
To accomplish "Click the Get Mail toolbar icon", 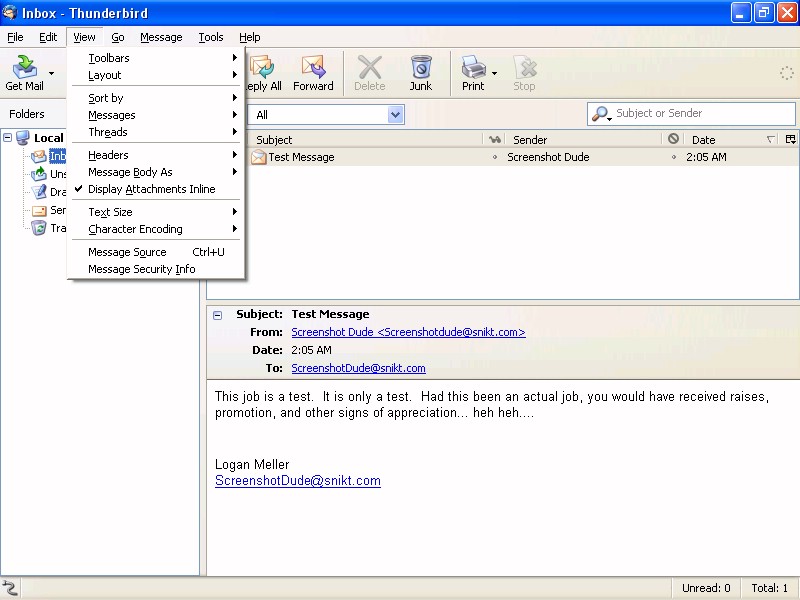I will click(24, 67).
